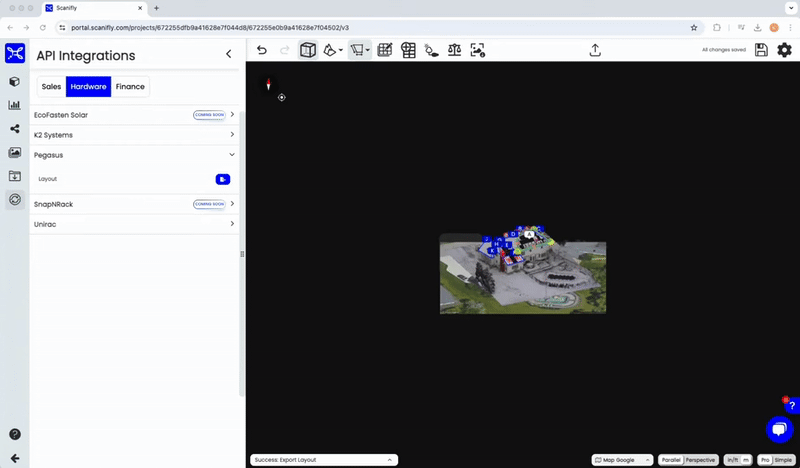
Task: Open the module layout edit tool
Action: [x=385, y=50]
